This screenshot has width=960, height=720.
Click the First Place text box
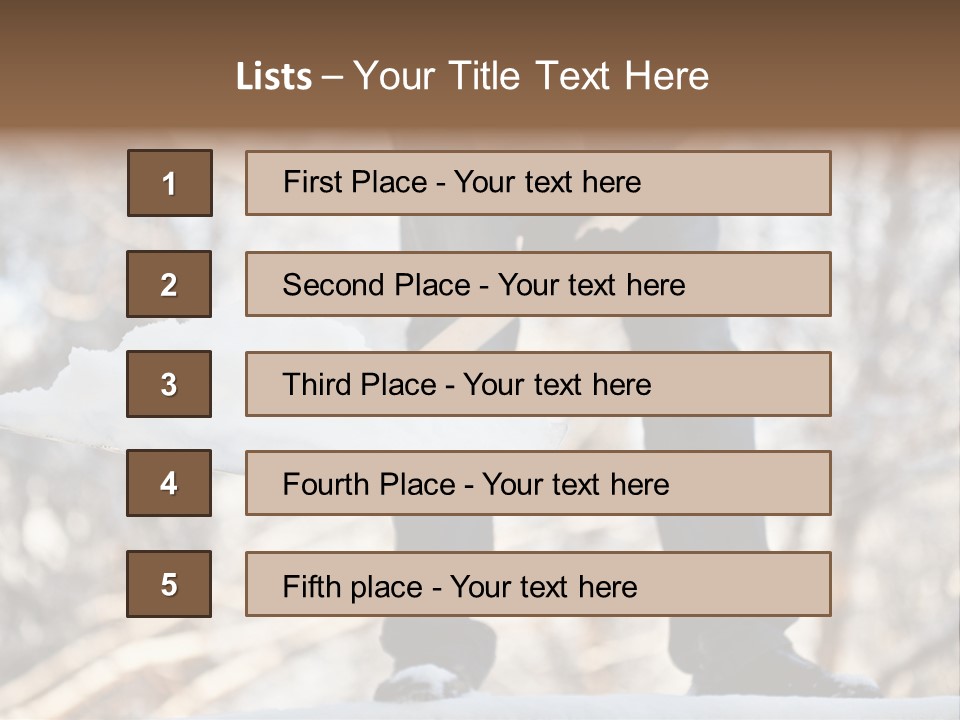[538, 183]
